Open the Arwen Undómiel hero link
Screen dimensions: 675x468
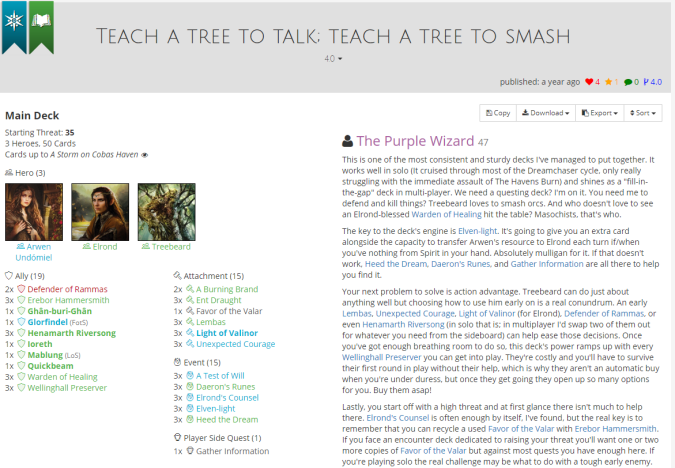click(34, 252)
